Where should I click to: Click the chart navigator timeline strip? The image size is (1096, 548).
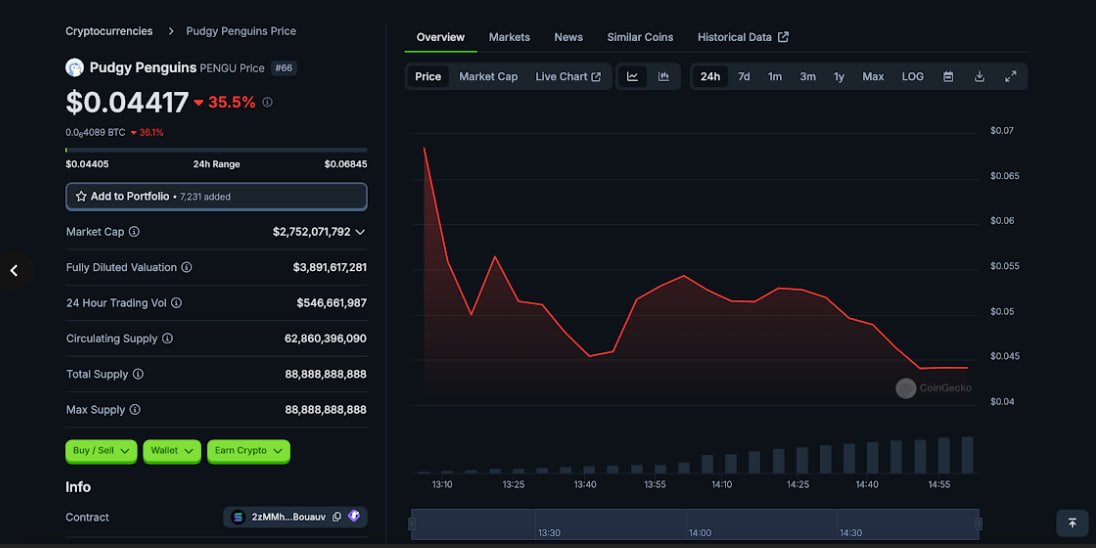(x=695, y=524)
